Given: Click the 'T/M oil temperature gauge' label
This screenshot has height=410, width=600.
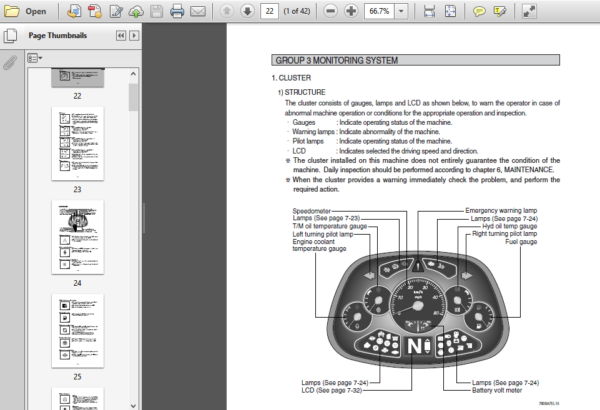Looking at the screenshot, I should click(x=330, y=226).
